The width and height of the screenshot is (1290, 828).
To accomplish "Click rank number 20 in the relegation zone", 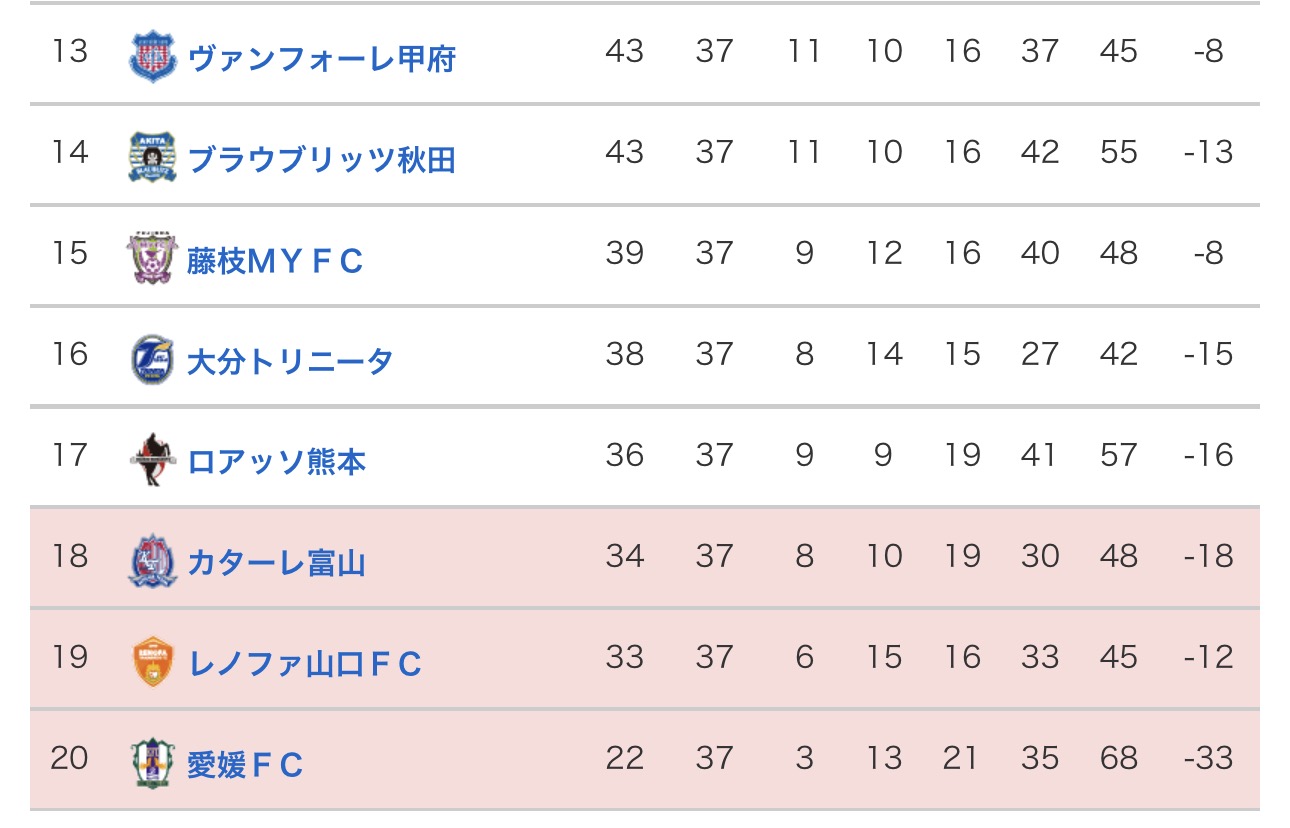I will coord(70,758).
